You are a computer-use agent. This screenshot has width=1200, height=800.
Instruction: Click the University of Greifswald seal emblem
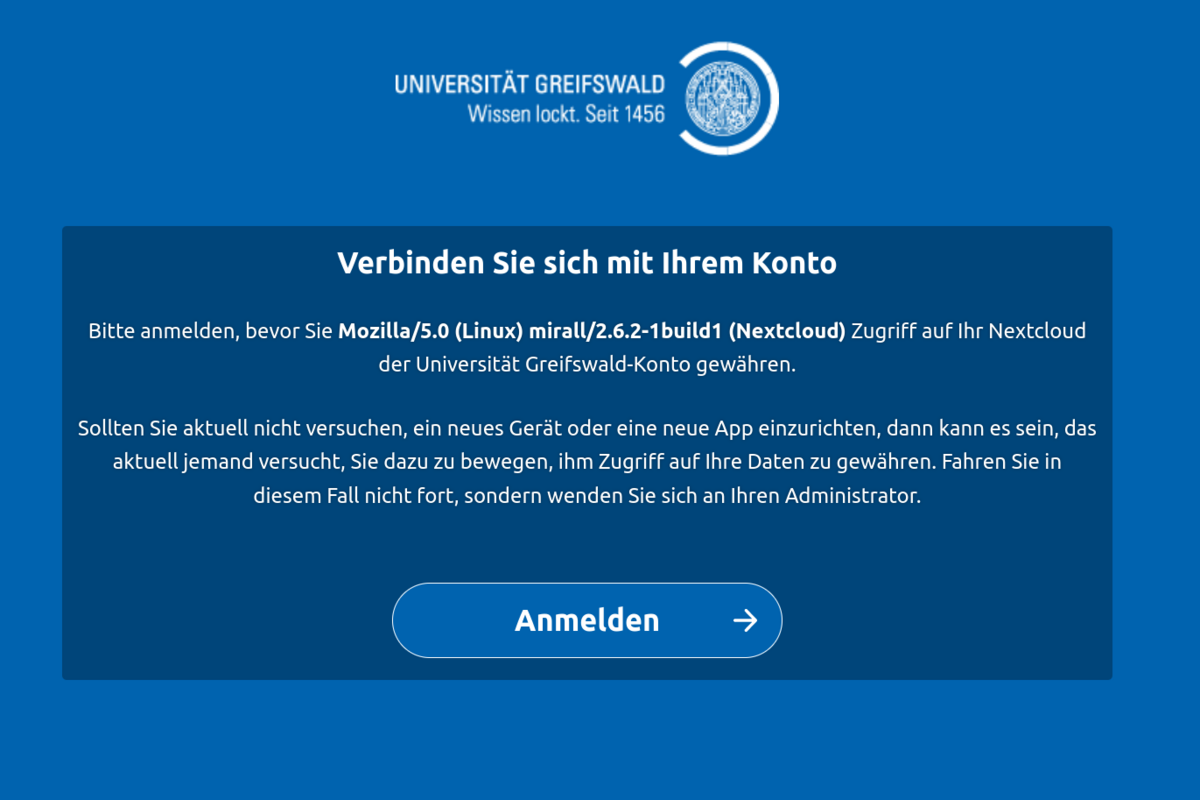pyautogui.click(x=723, y=99)
